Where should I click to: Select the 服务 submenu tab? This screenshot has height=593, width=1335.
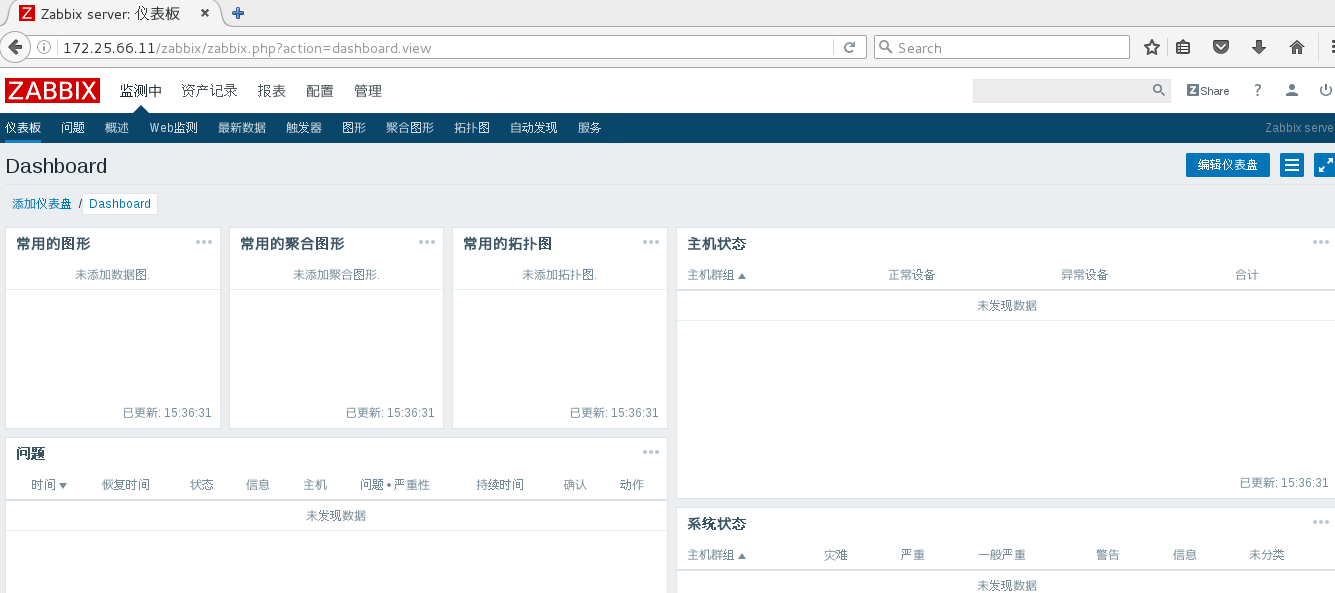point(590,128)
